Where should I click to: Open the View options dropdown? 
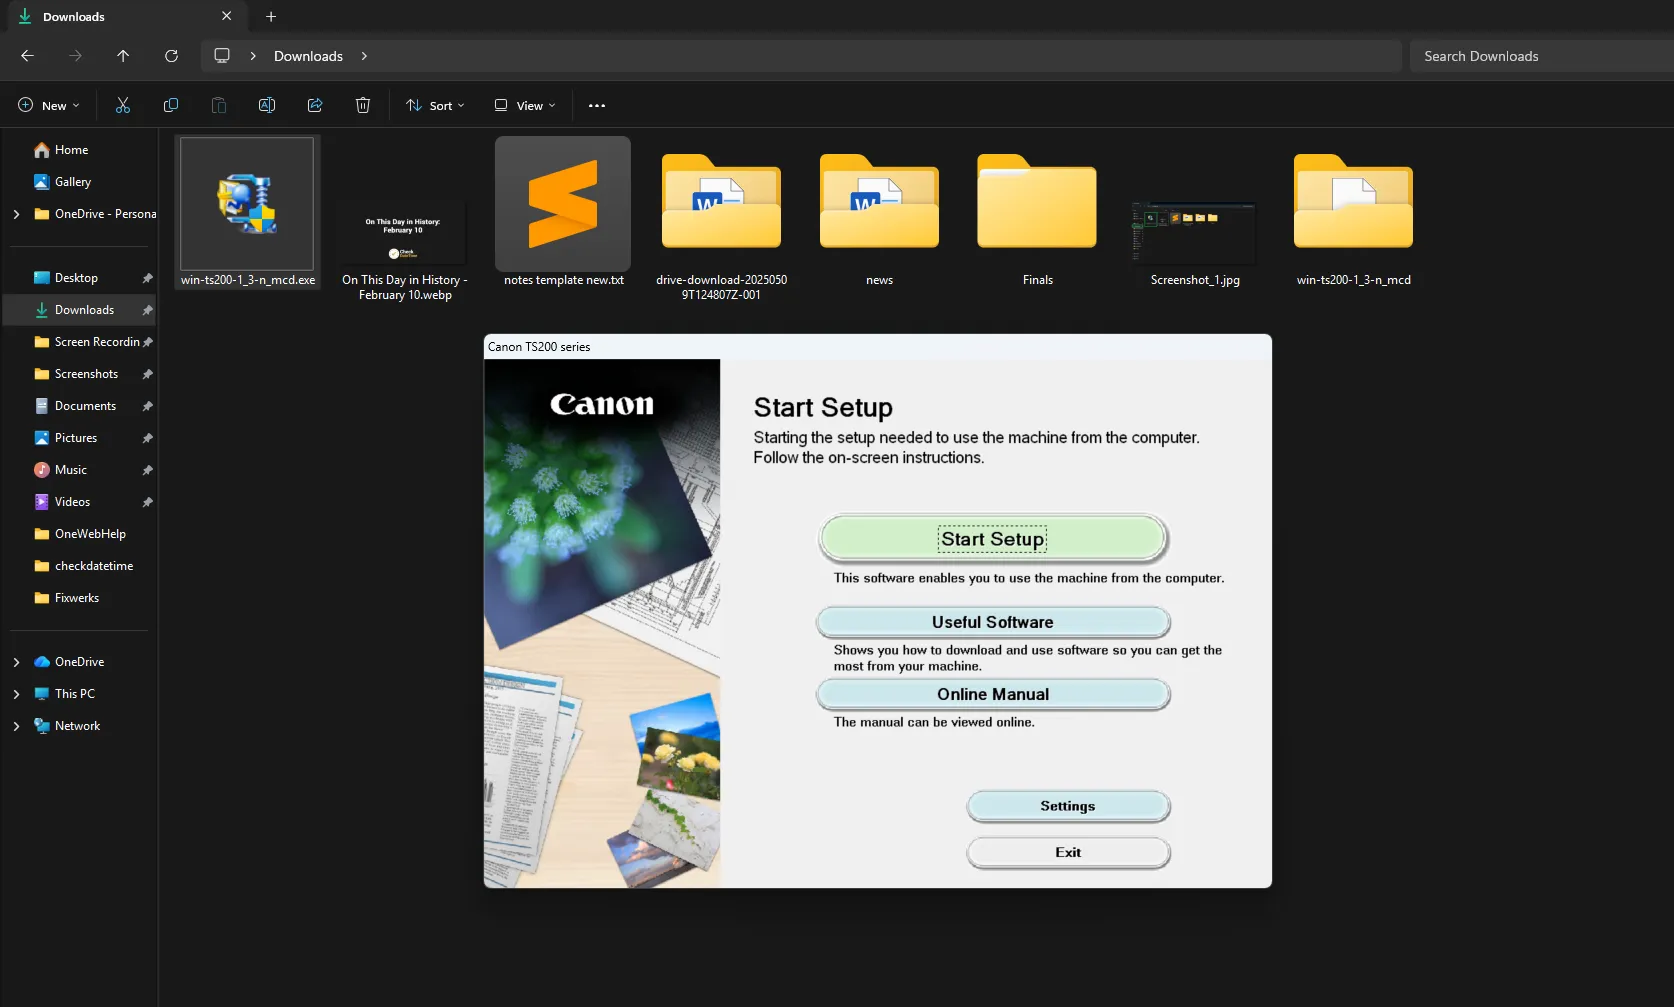523,105
